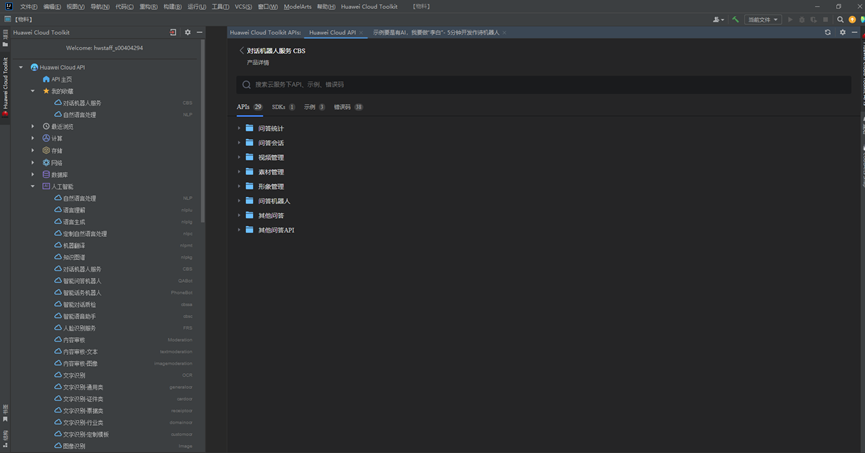The width and height of the screenshot is (865, 453).
Task: Open the Huawei Cloud Toolkit menu in the menu bar
Action: point(369,7)
